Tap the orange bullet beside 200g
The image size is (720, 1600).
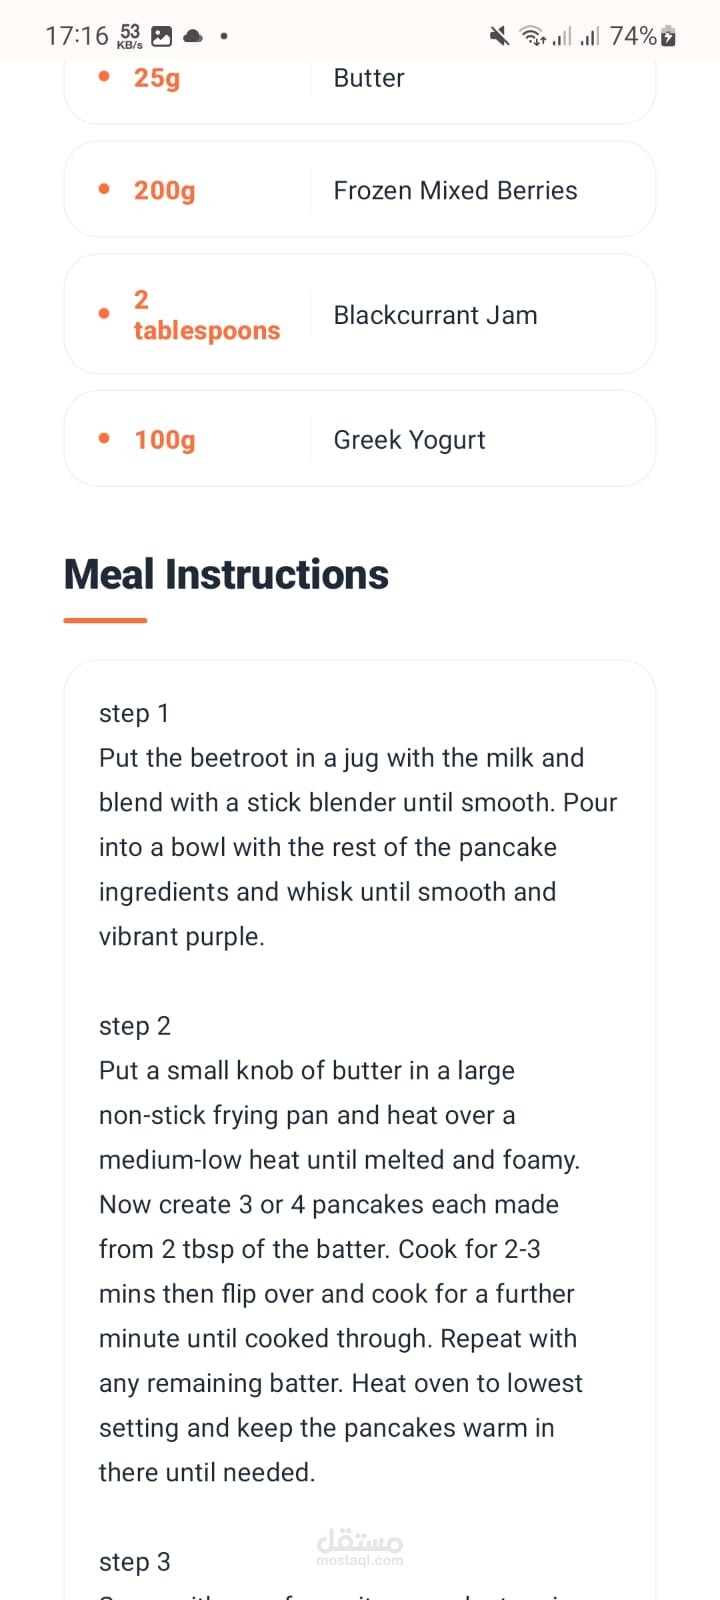(x=104, y=189)
